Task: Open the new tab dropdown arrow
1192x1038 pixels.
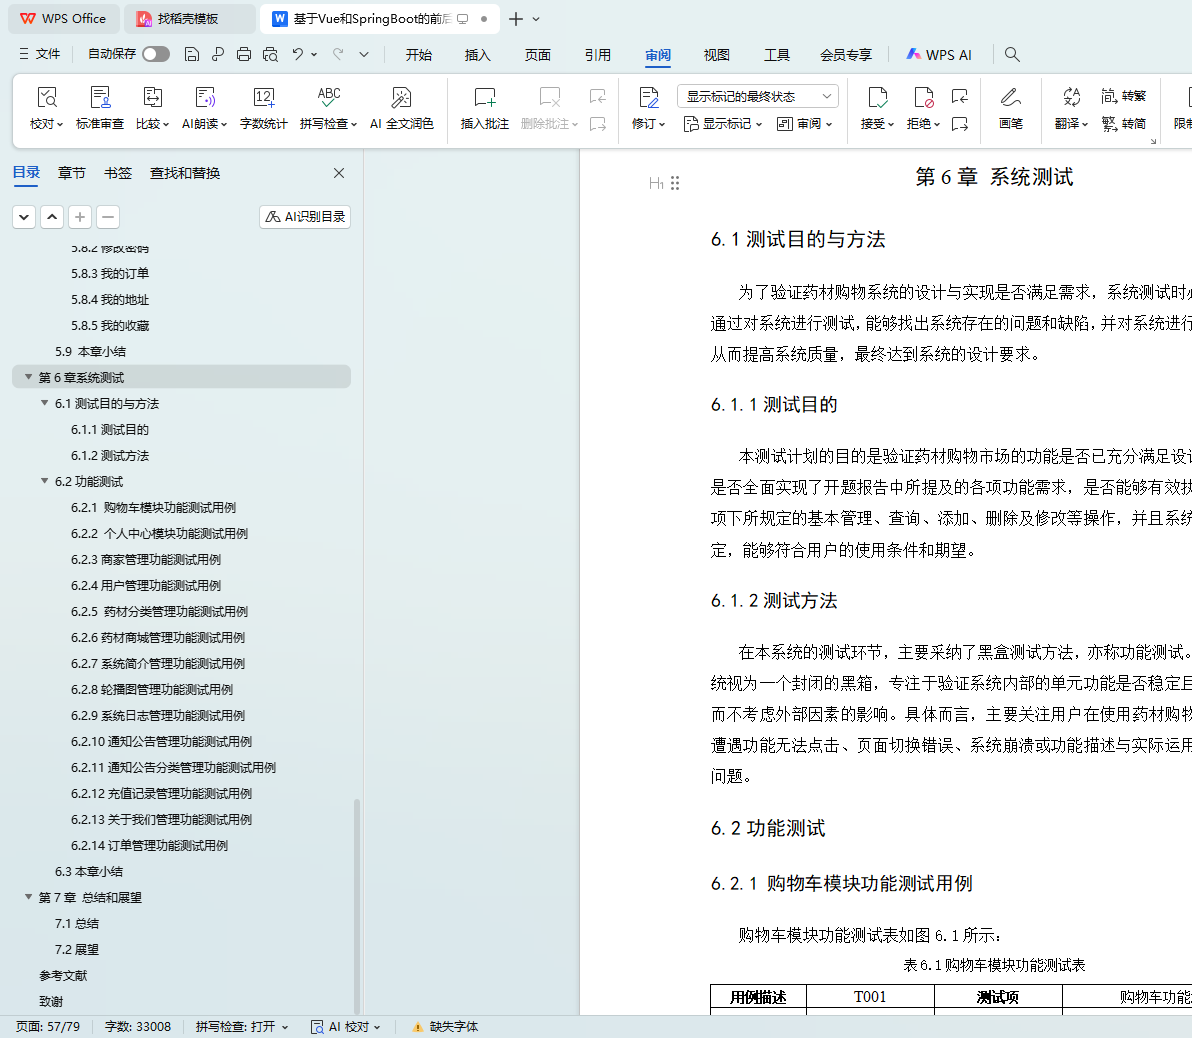Action: [x=536, y=19]
